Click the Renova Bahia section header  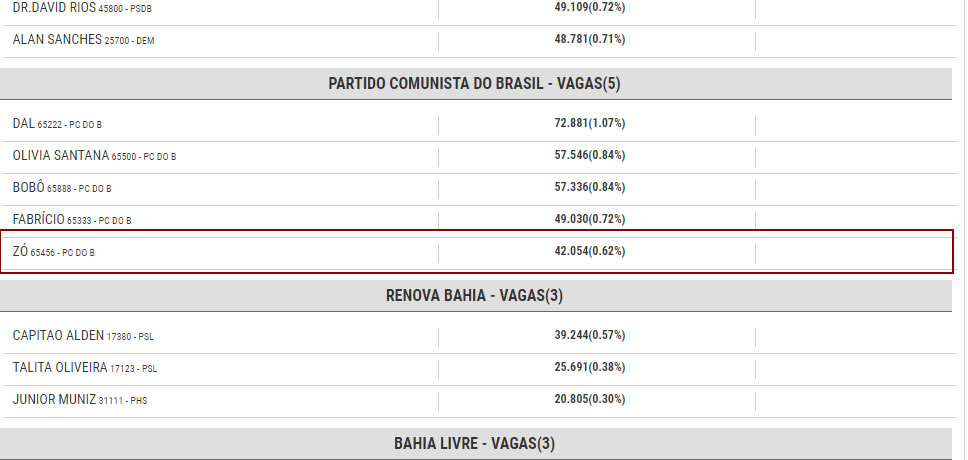[474, 295]
